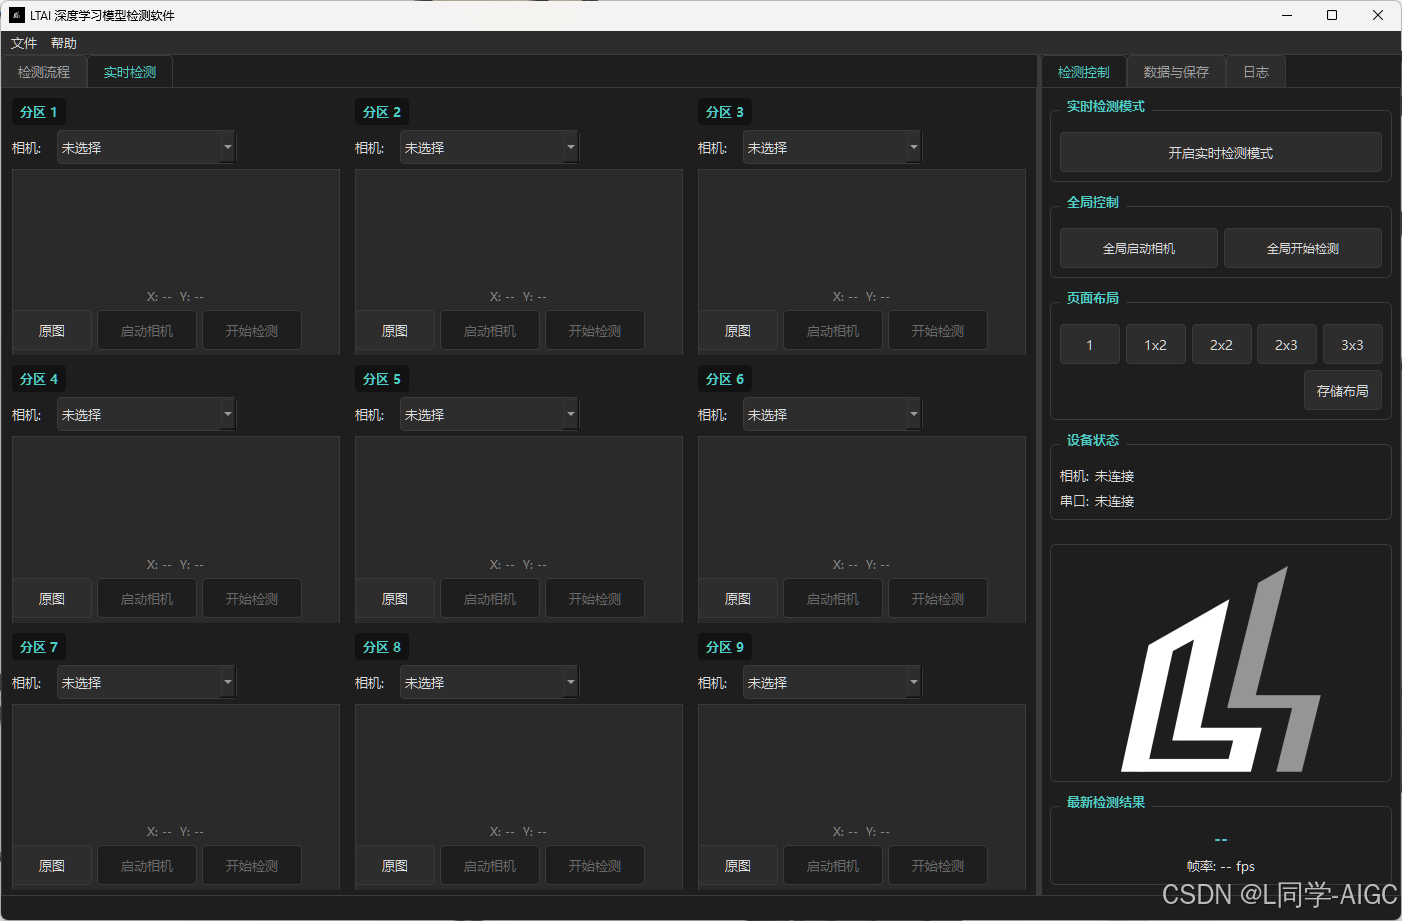Screen dimensions: 1402x921
Task: Click 原图 button in 分区 2
Action: (x=395, y=331)
